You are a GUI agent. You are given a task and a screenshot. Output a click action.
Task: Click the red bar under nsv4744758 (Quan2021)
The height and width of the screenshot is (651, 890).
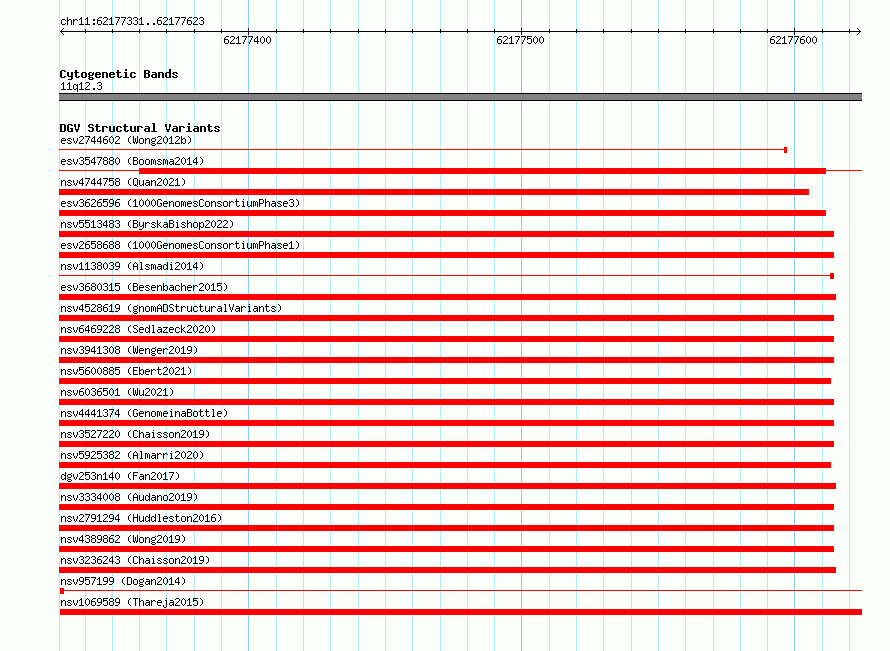[x=434, y=192]
